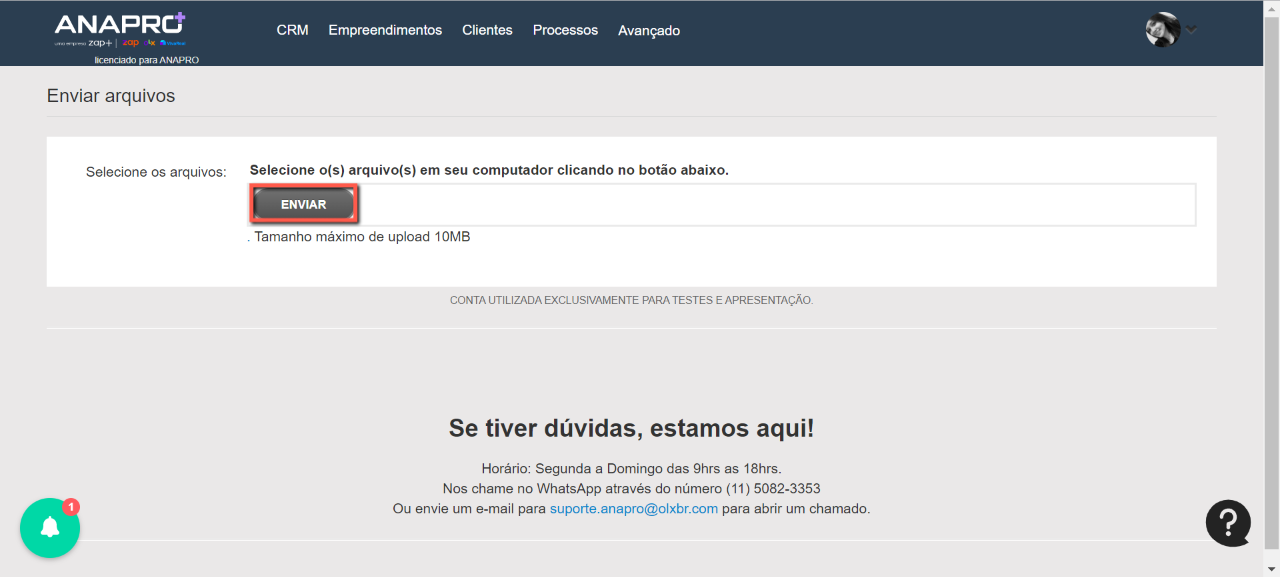The width and height of the screenshot is (1280, 577).
Task: Click the red notification badge counter
Action: pyautogui.click(x=70, y=507)
